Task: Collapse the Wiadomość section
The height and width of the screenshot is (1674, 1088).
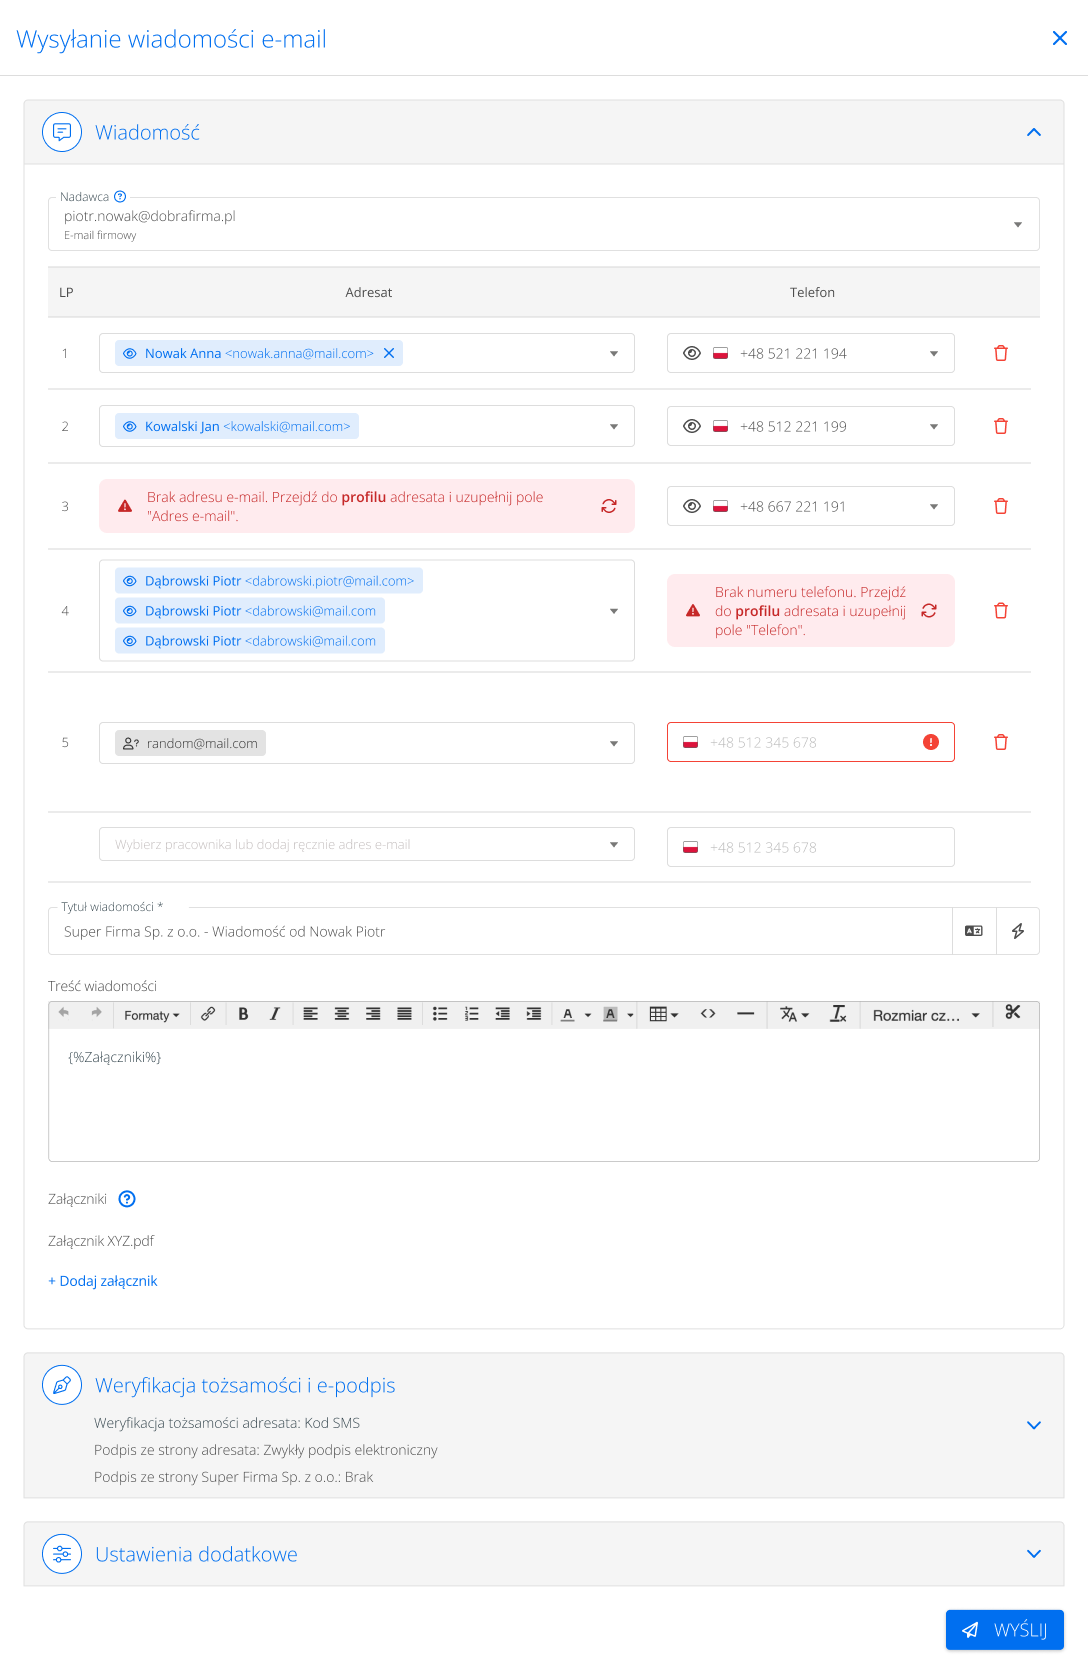Action: click(x=1034, y=132)
